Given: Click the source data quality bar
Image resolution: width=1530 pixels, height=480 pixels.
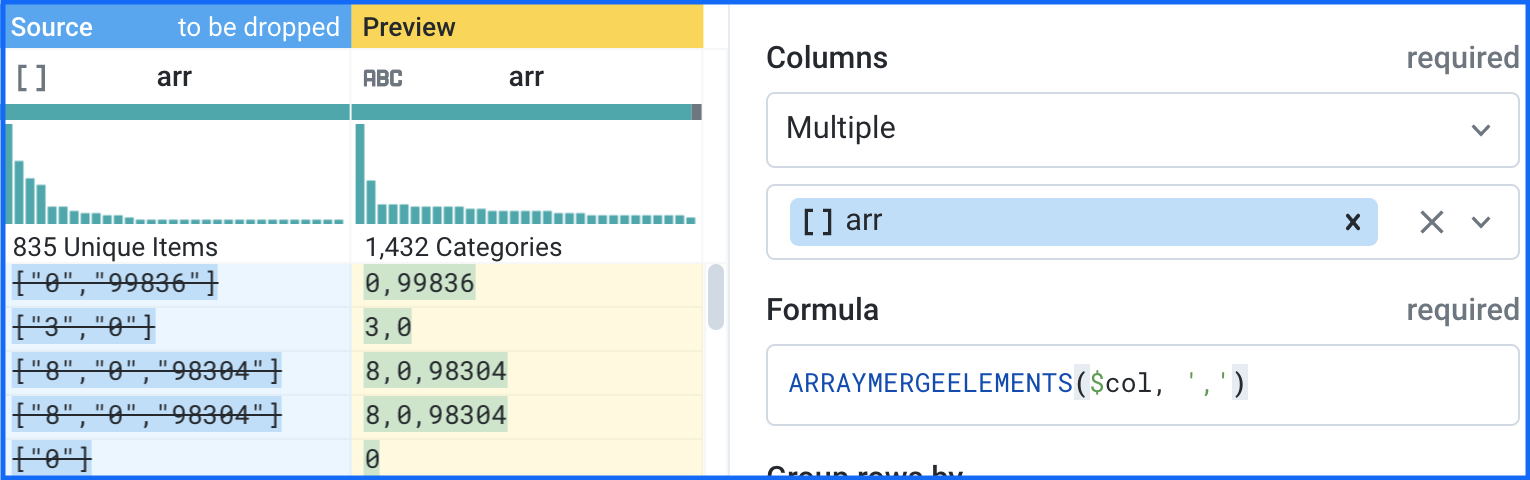Looking at the screenshot, I should coord(177,112).
